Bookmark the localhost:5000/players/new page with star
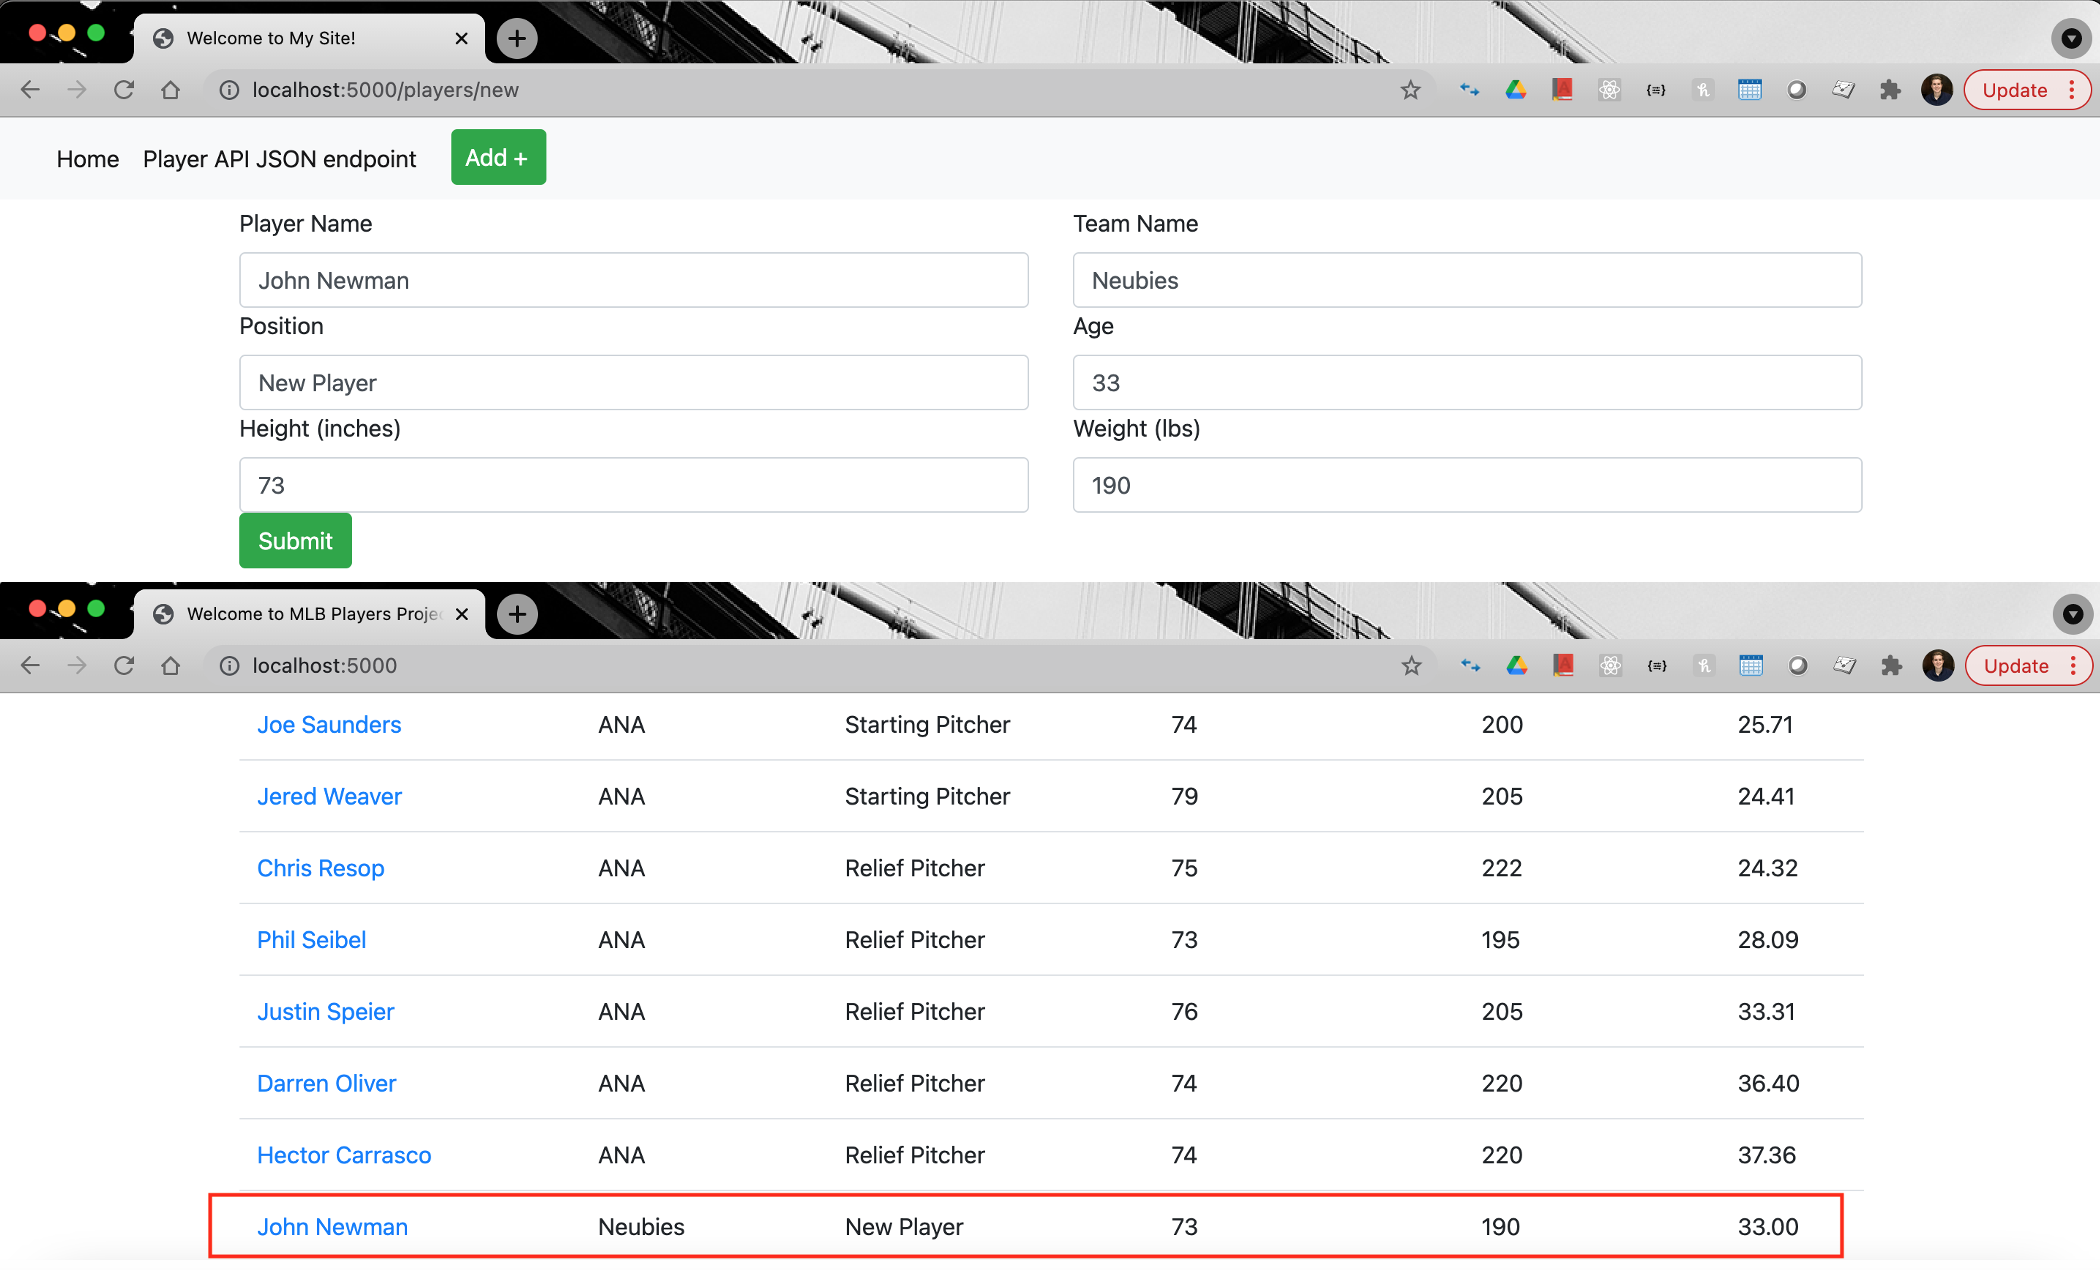The width and height of the screenshot is (2100, 1270). click(x=1410, y=90)
